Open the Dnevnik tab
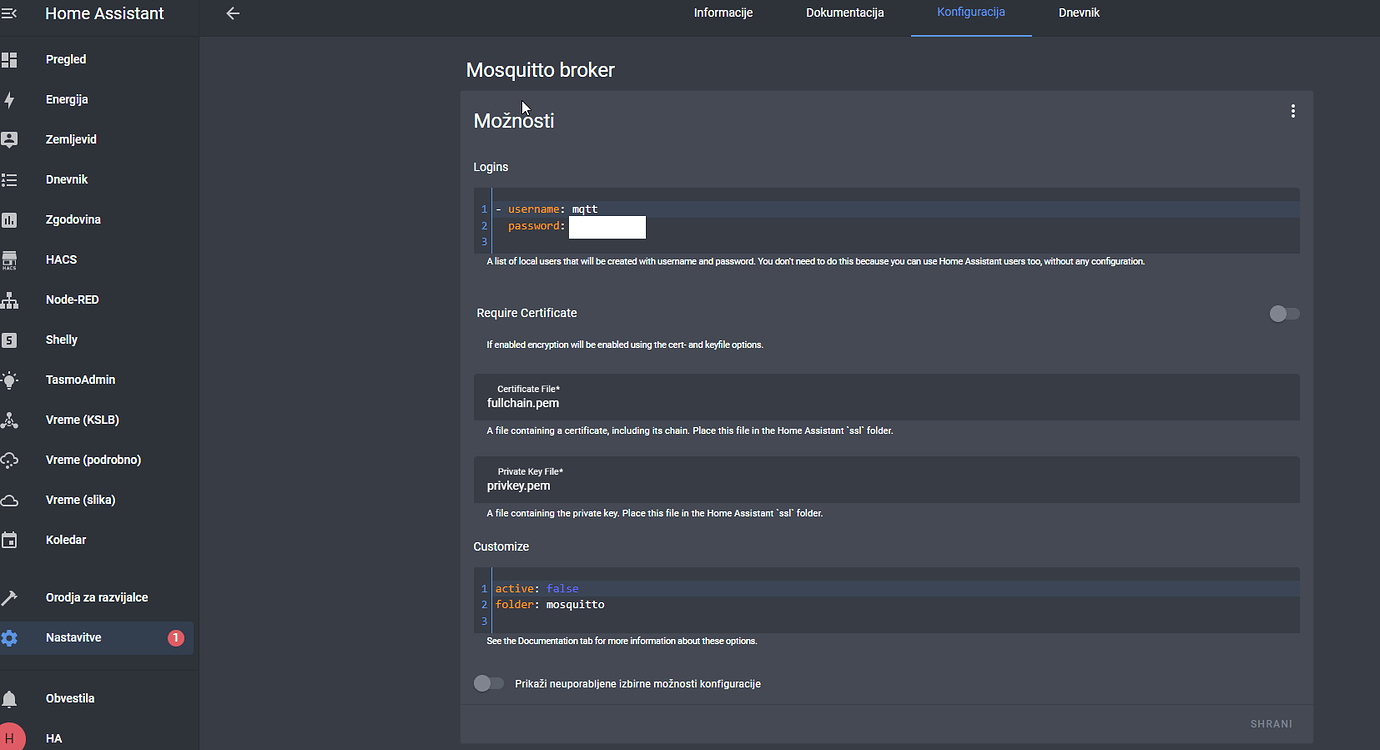 point(1079,12)
